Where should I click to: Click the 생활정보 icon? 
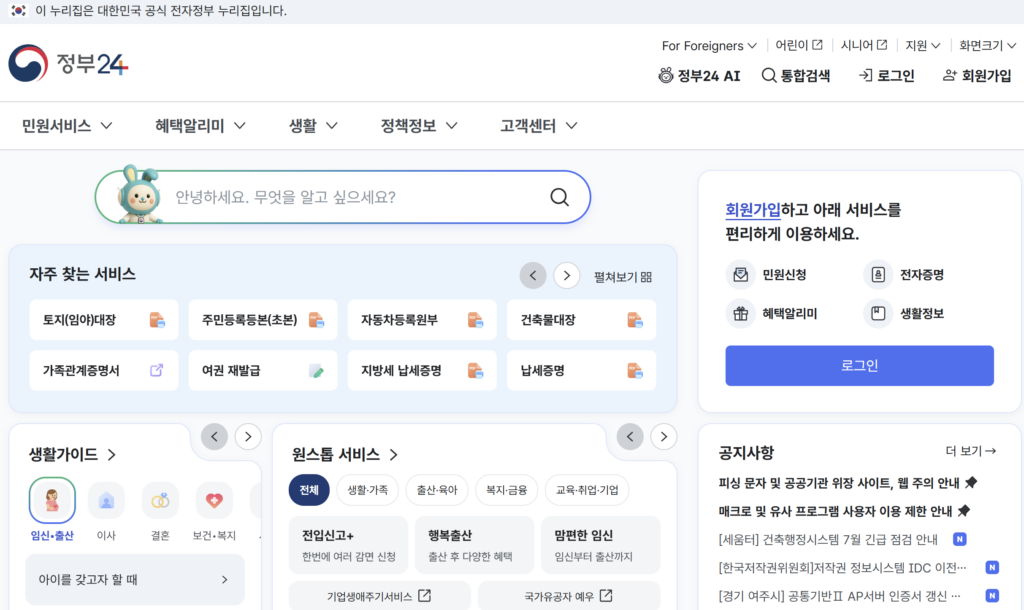(878, 313)
